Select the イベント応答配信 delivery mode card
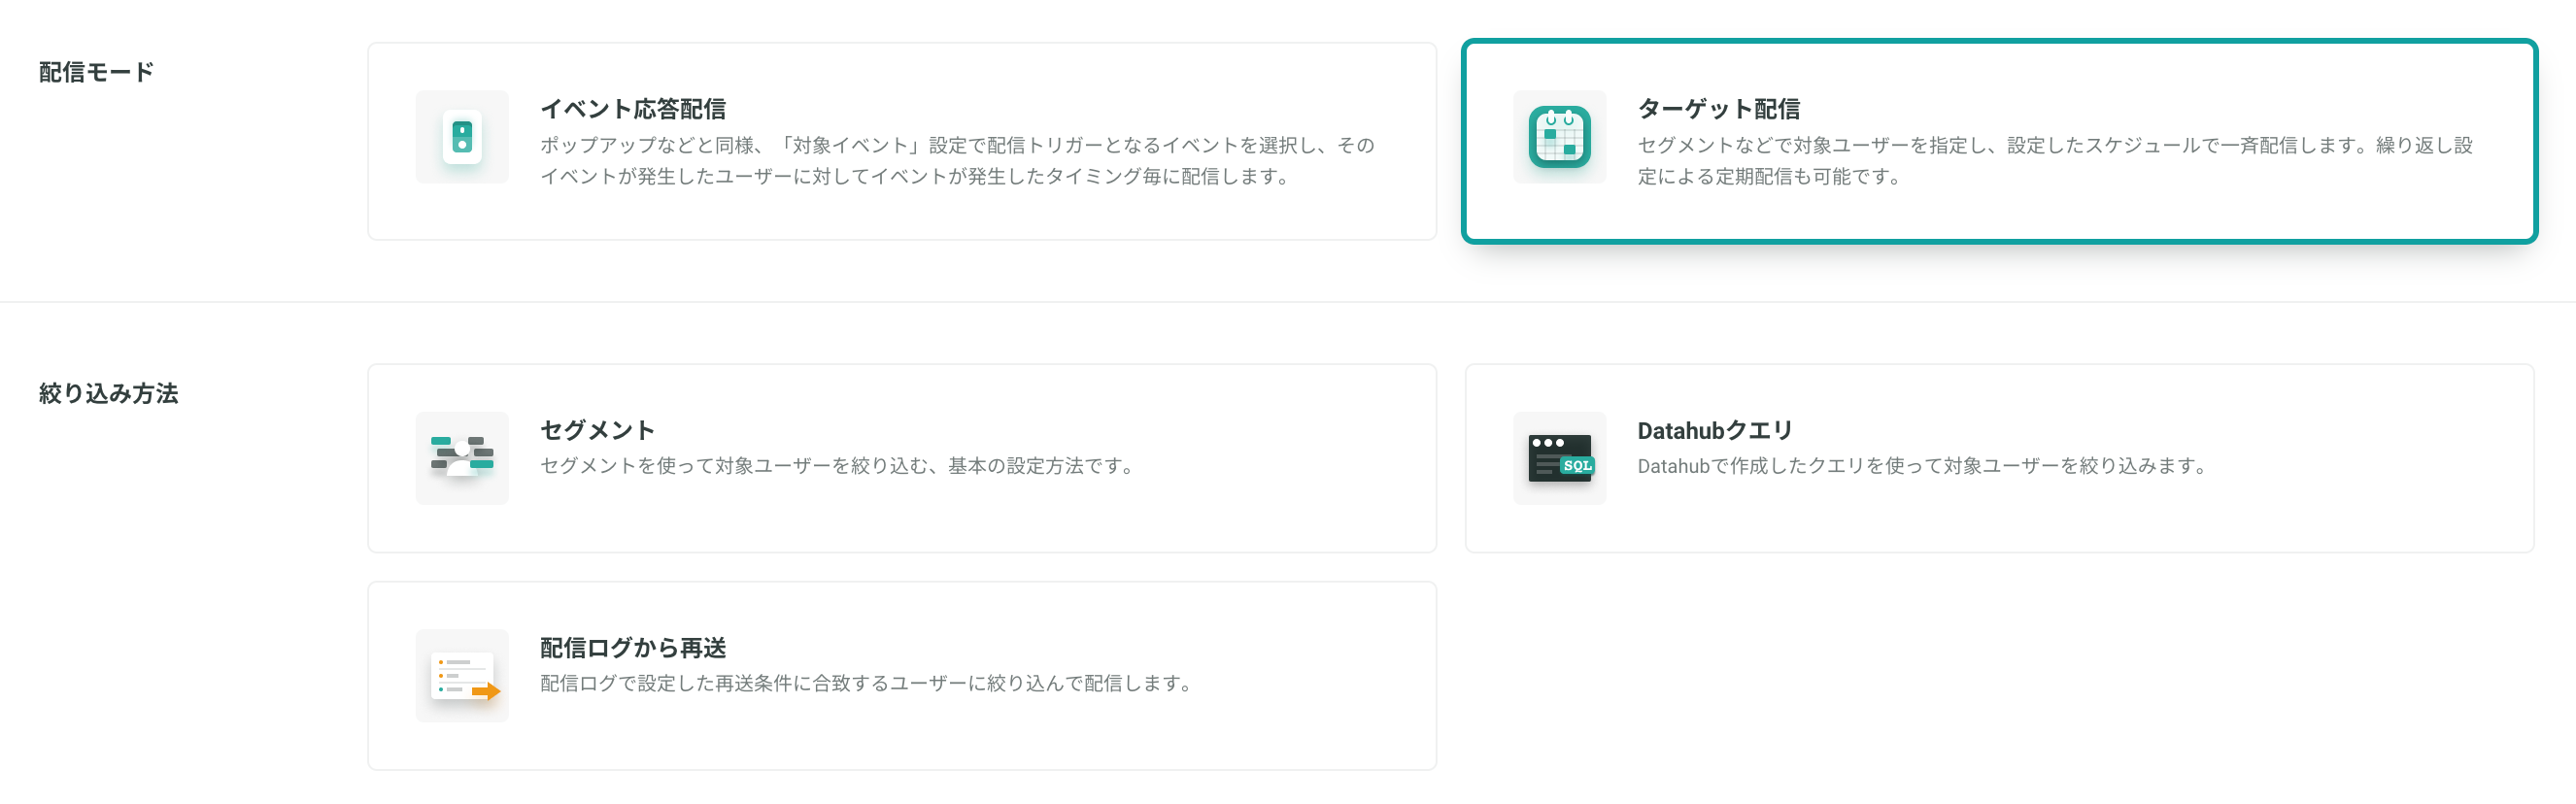 coord(902,141)
